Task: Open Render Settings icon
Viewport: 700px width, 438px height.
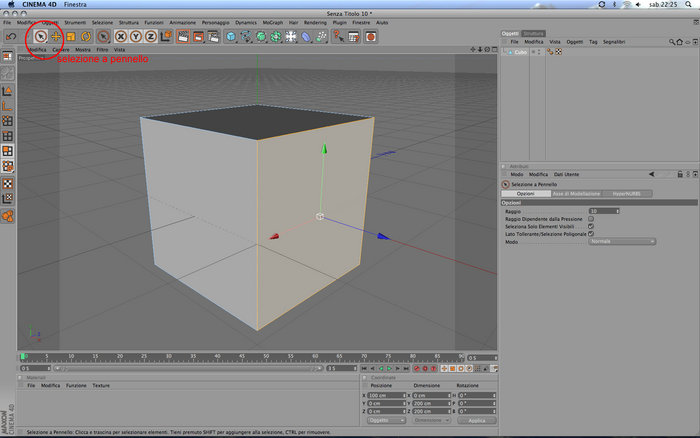Action: 213,36
